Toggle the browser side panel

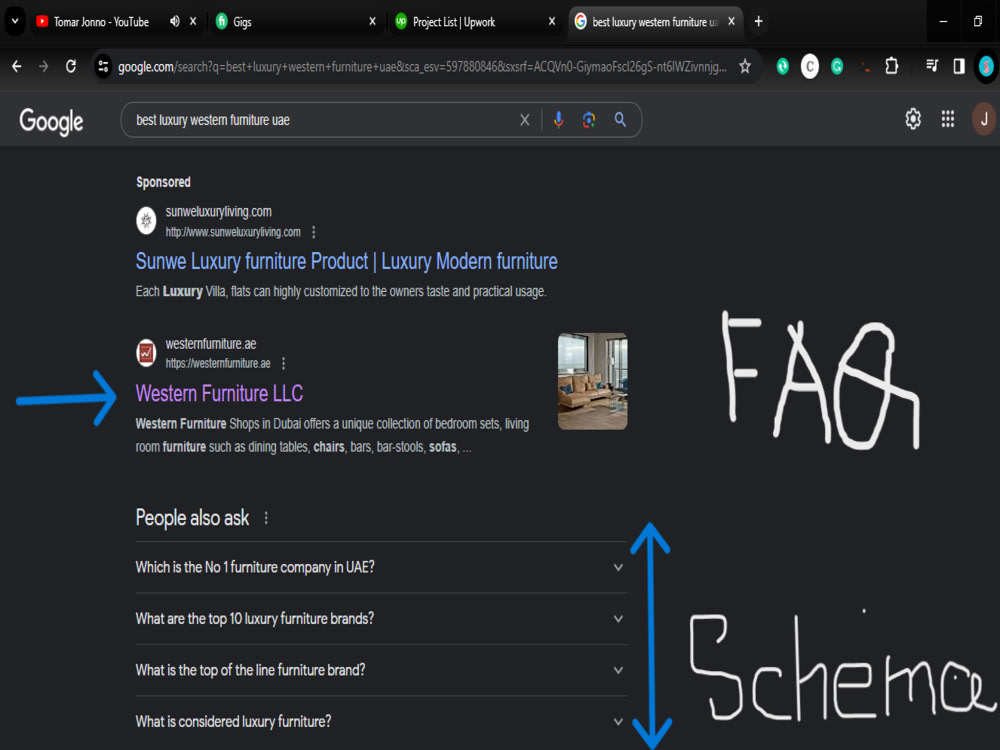(x=959, y=66)
